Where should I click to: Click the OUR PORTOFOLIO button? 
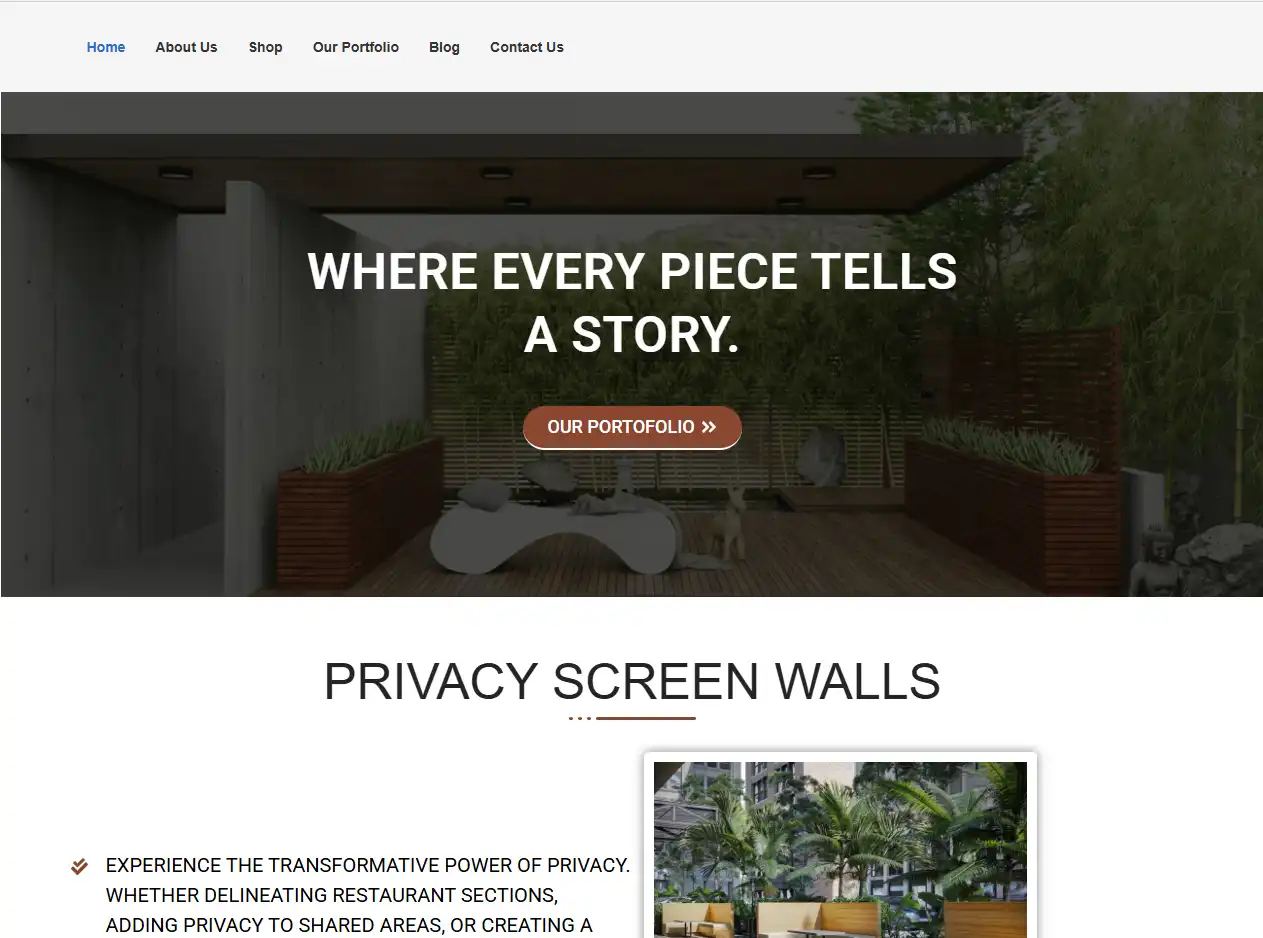point(632,427)
